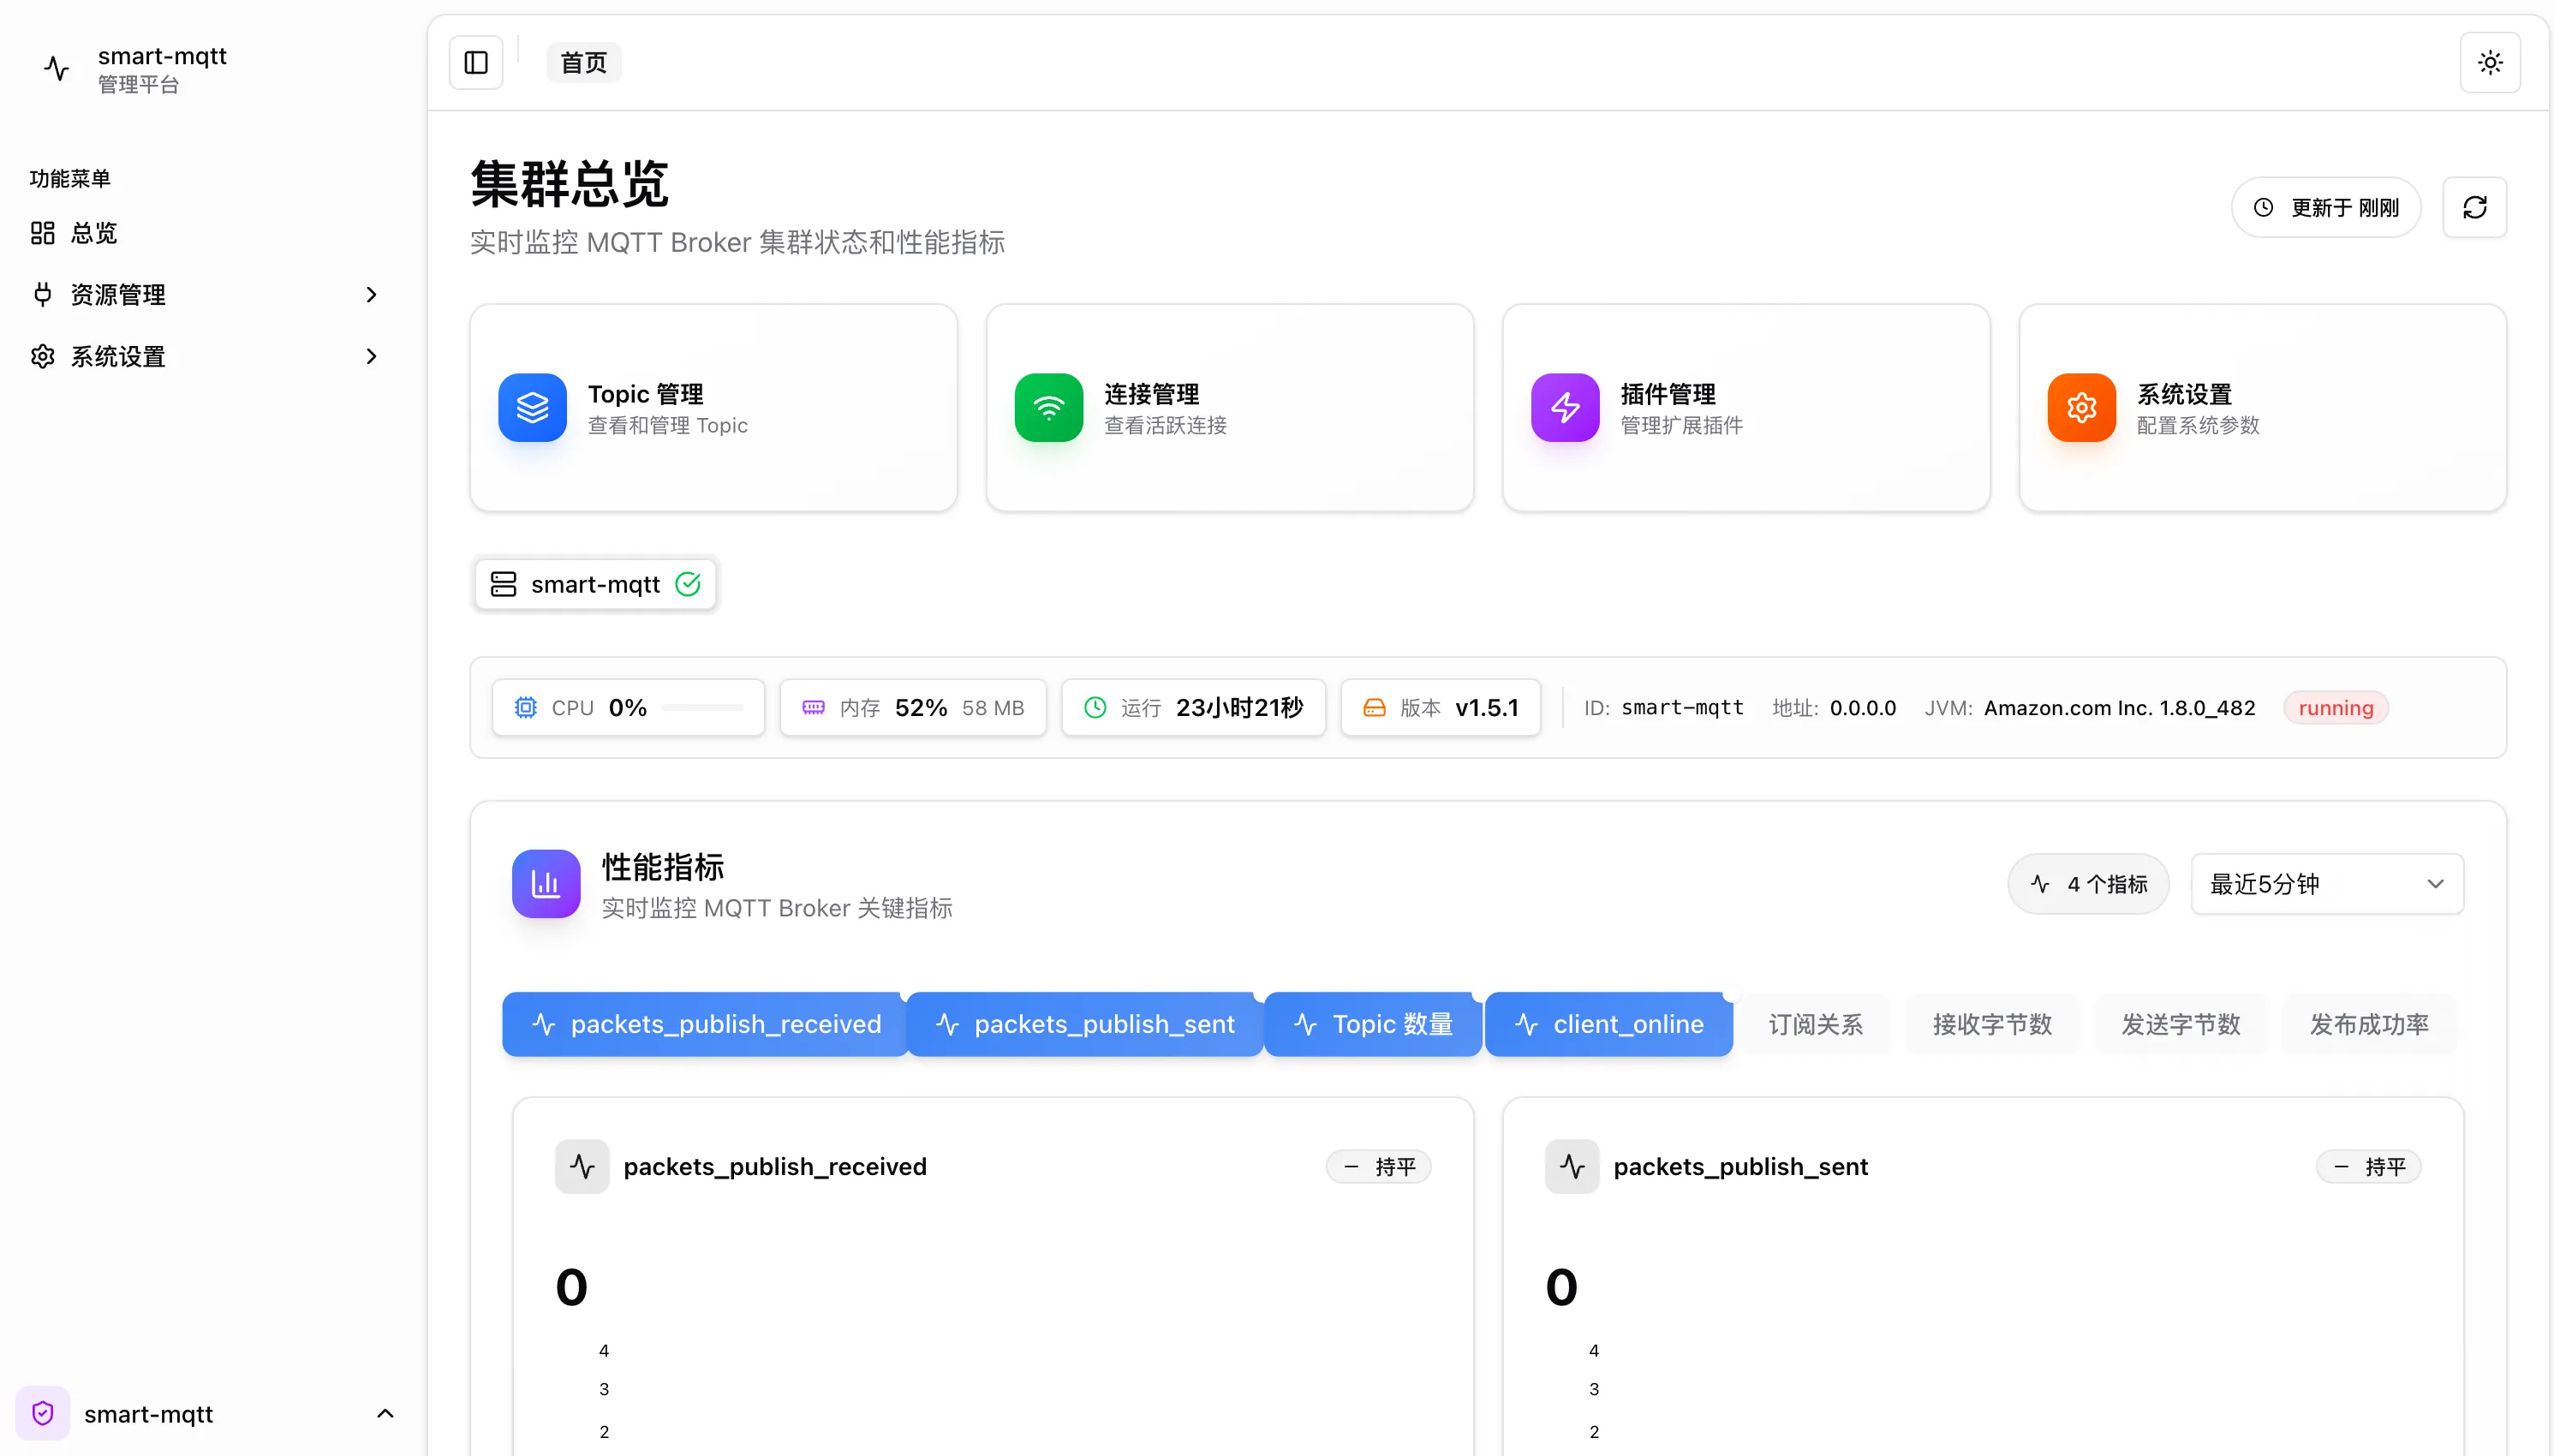Image resolution: width=2554 pixels, height=1456 pixels.
Task: Enable the 订阅关系 metric chip
Action: click(x=1814, y=1024)
